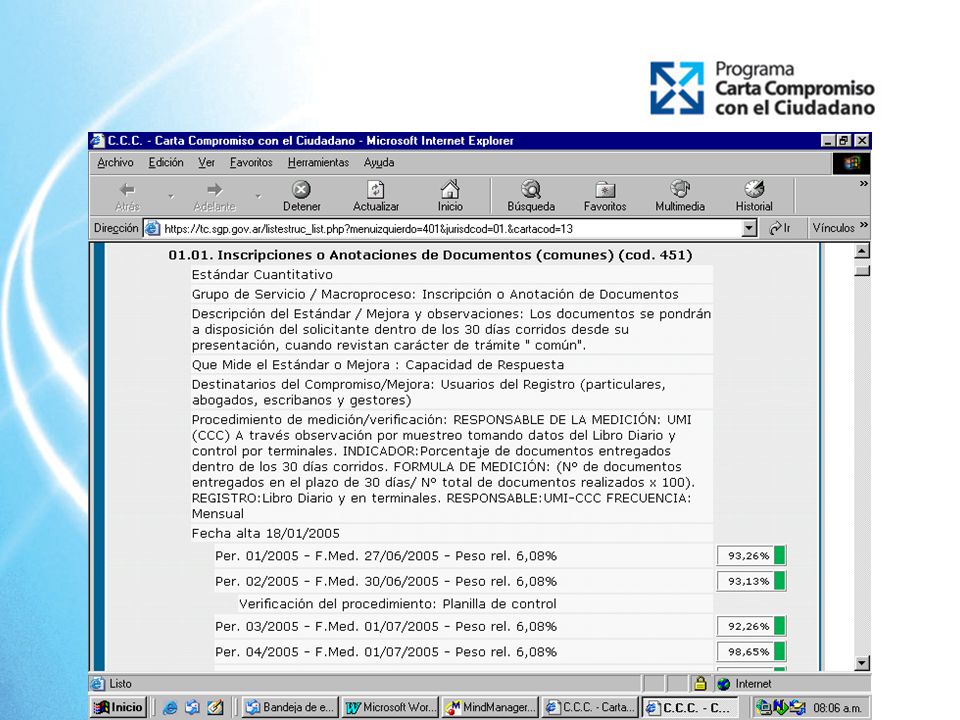960x720 pixels.
Task: Click the Ir go arrow button
Action: point(779,228)
